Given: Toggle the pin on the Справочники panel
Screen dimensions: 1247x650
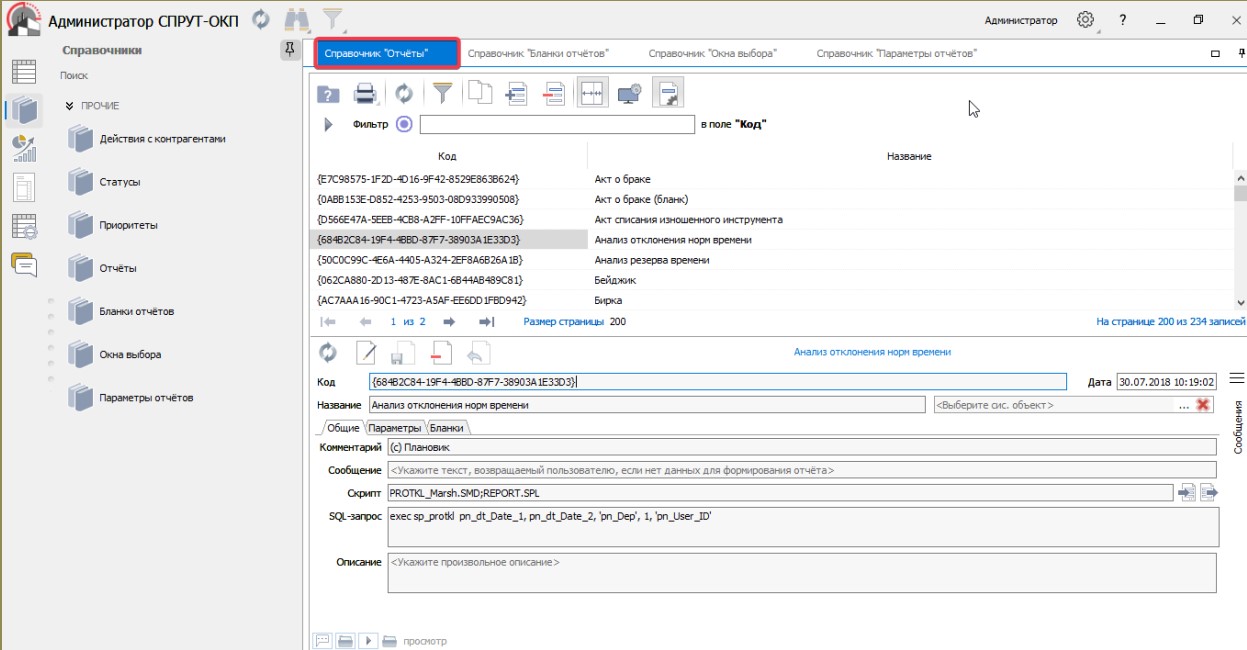Looking at the screenshot, I should click(x=290, y=50).
